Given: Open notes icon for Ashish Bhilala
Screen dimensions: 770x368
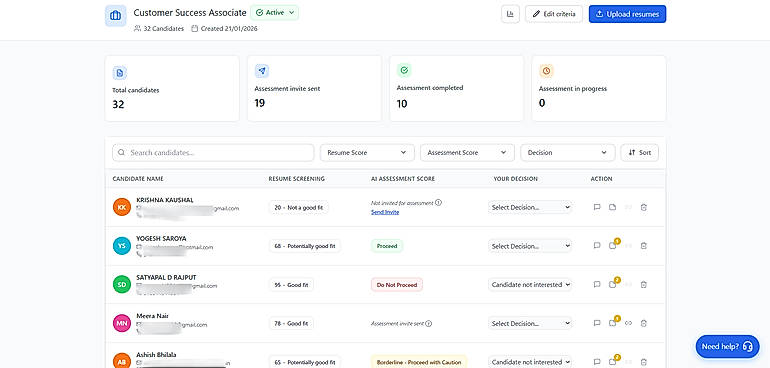Looking at the screenshot, I should point(613,362).
